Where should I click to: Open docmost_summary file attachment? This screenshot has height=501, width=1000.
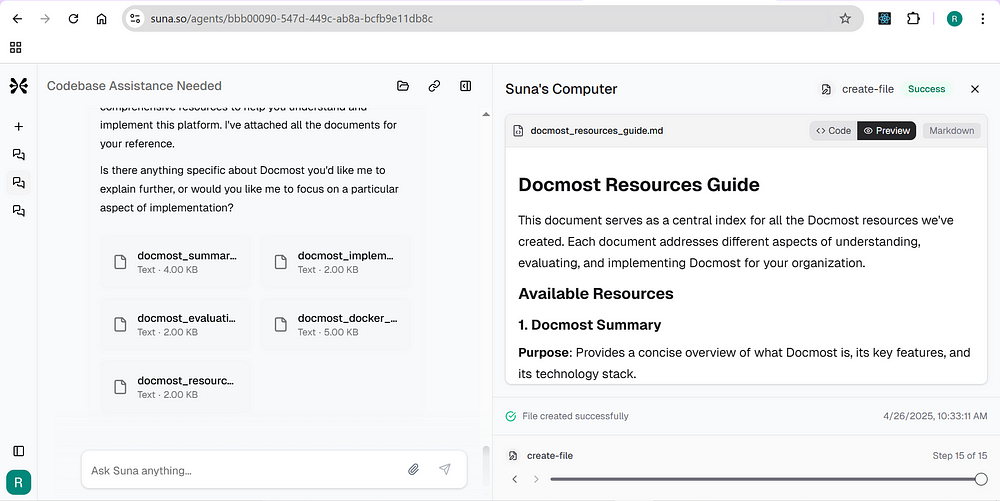175,262
